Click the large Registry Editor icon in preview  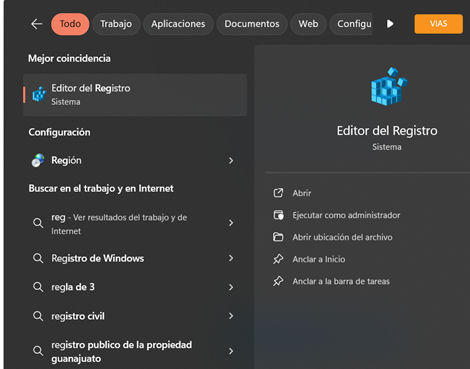tap(389, 87)
